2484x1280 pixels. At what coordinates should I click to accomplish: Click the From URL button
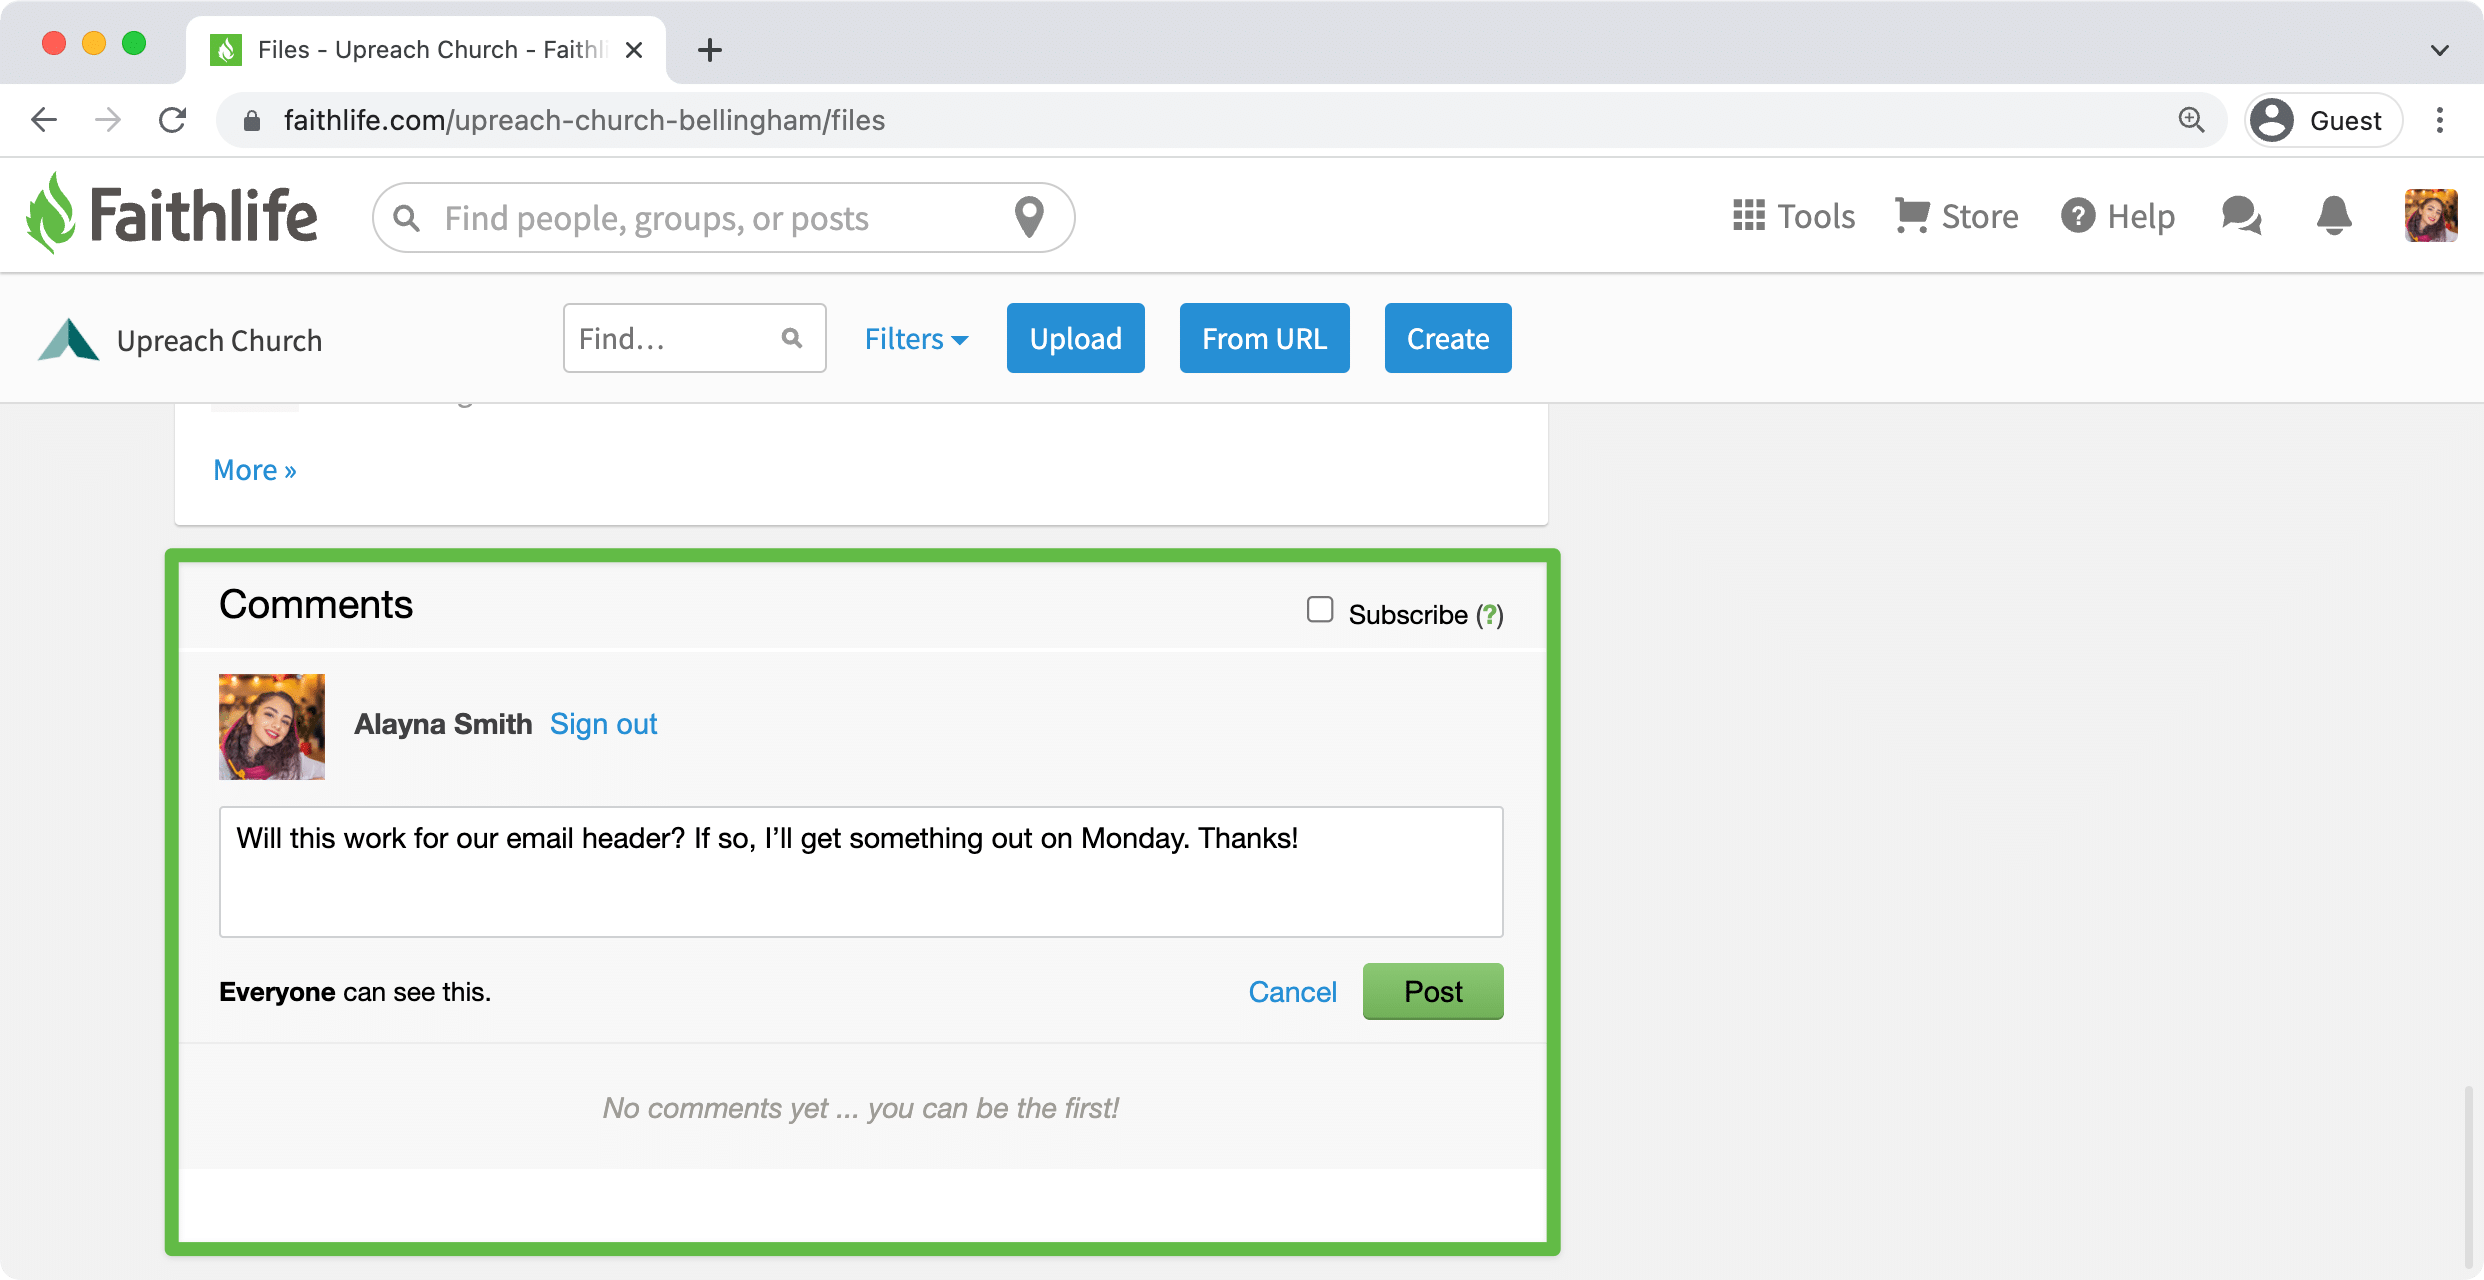pyautogui.click(x=1265, y=338)
